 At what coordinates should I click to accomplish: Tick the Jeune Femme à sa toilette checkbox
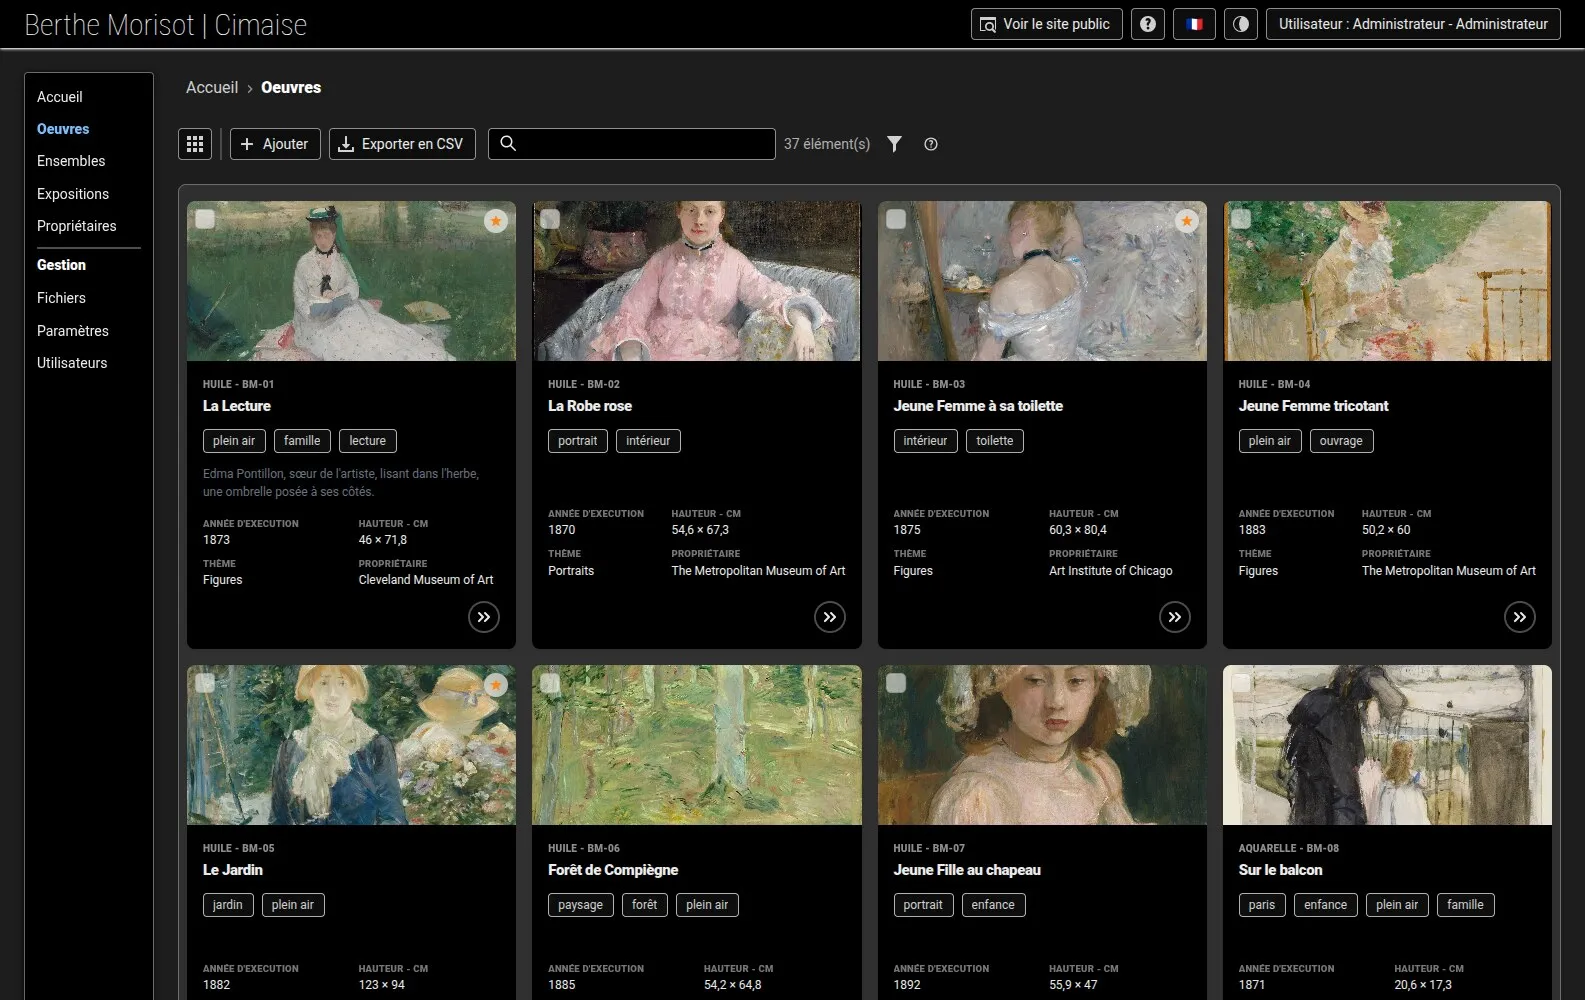[896, 219]
